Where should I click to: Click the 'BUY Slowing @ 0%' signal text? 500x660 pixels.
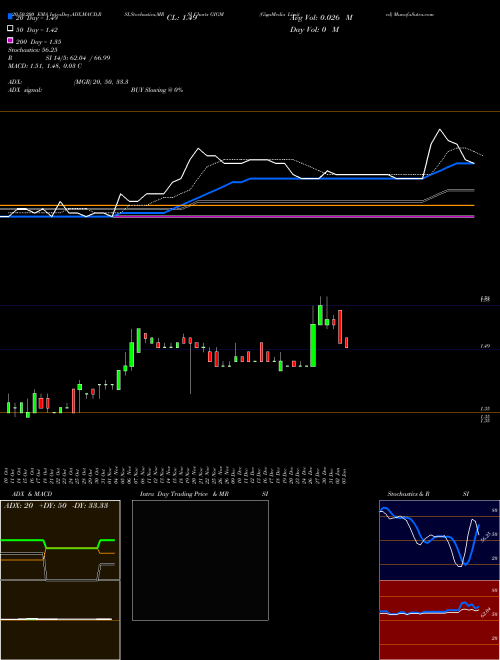point(157,90)
